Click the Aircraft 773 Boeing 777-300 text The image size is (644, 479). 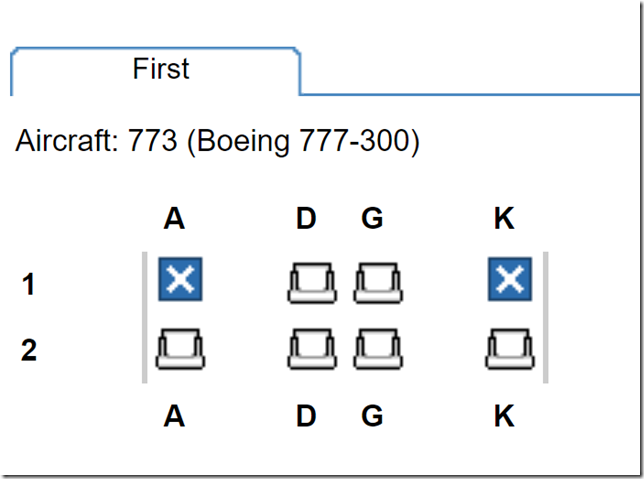click(217, 142)
